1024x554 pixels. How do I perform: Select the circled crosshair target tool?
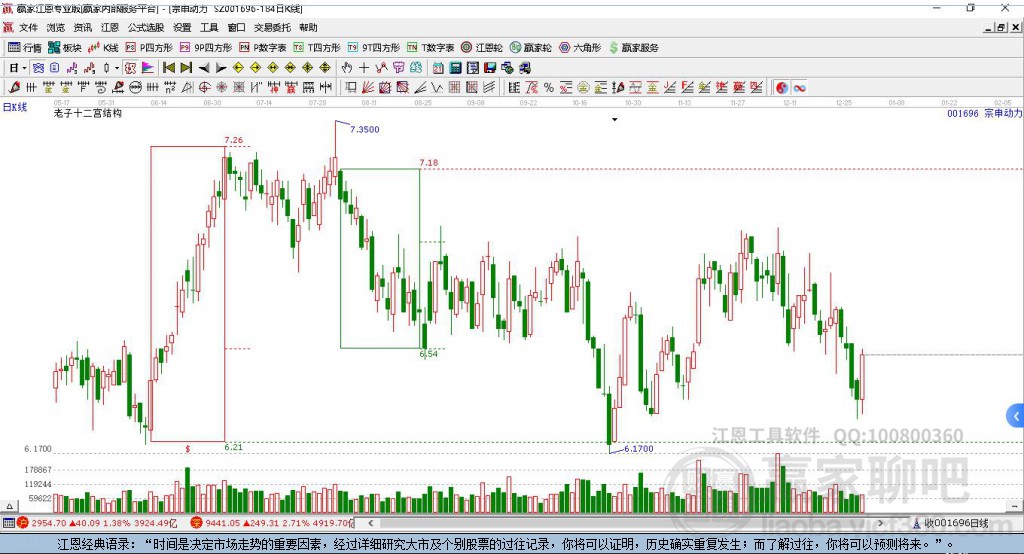(x=204, y=88)
